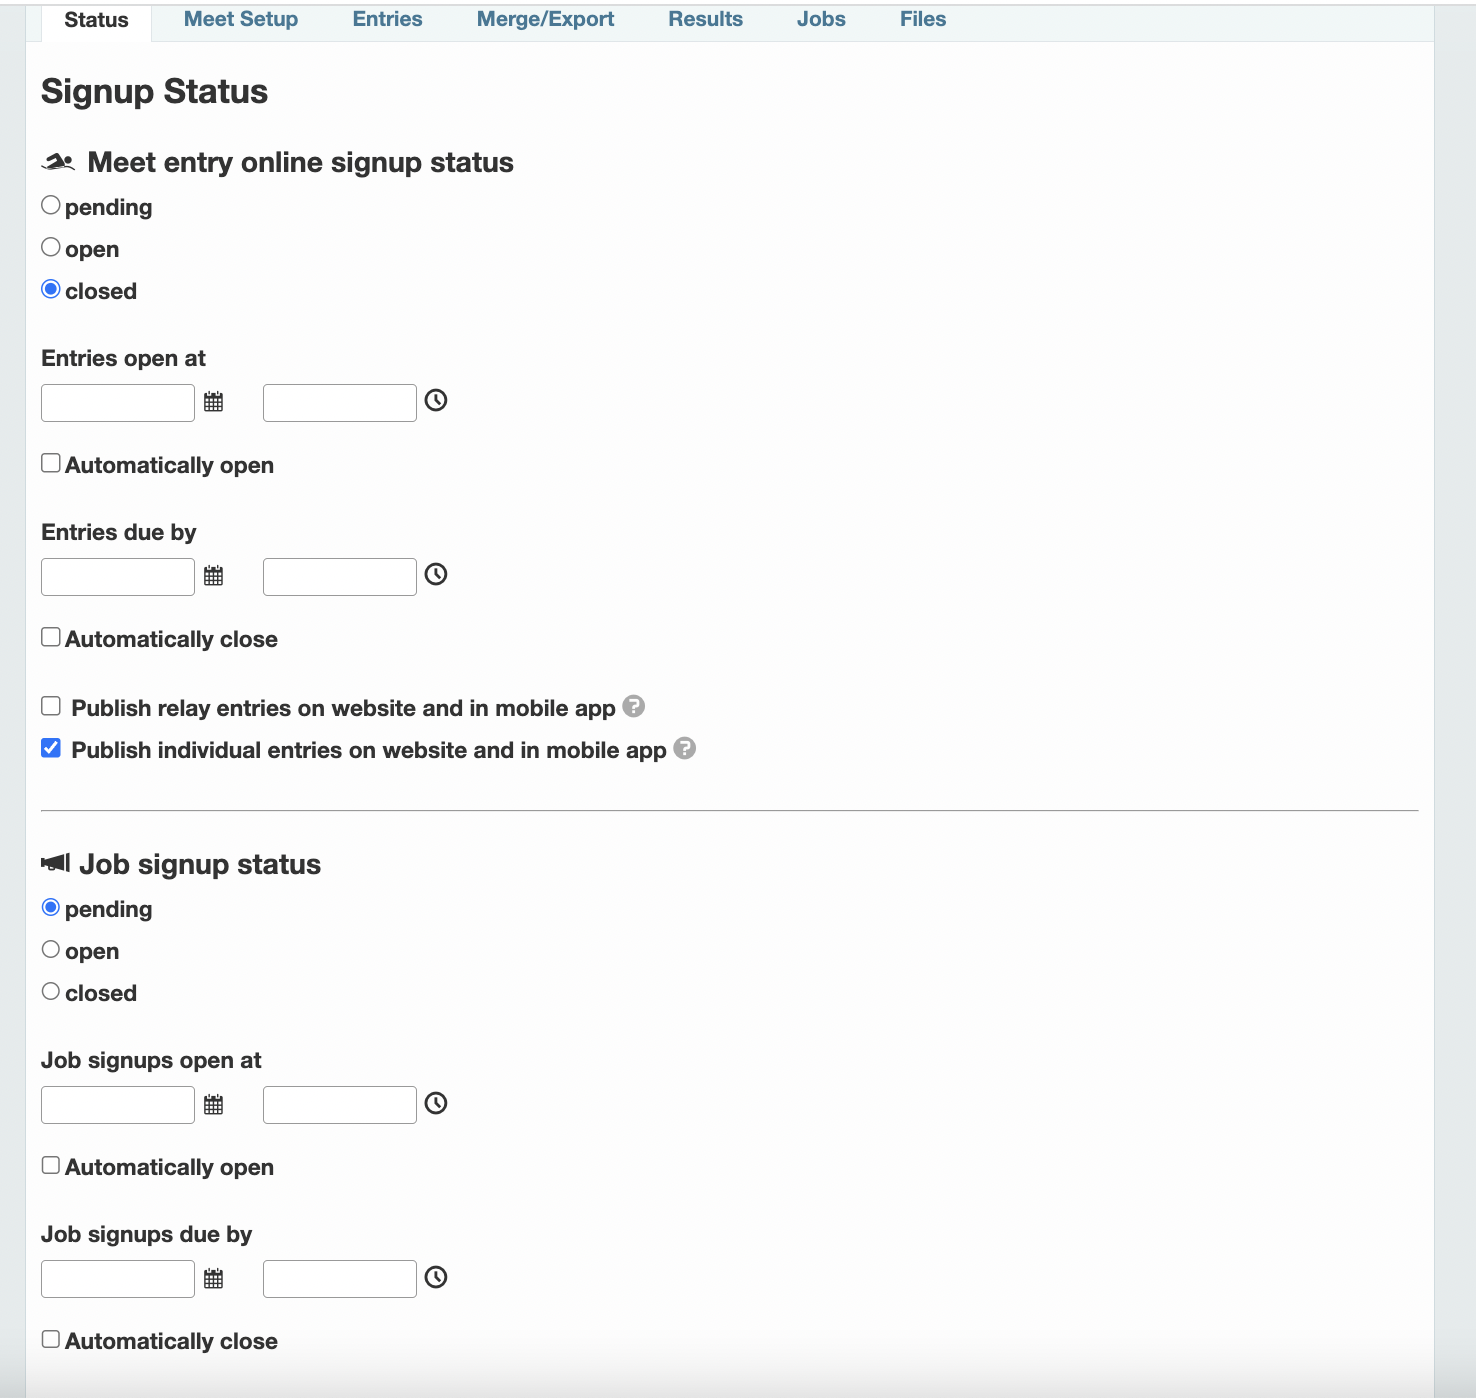Click the Job signups due by date field

pos(117,1277)
